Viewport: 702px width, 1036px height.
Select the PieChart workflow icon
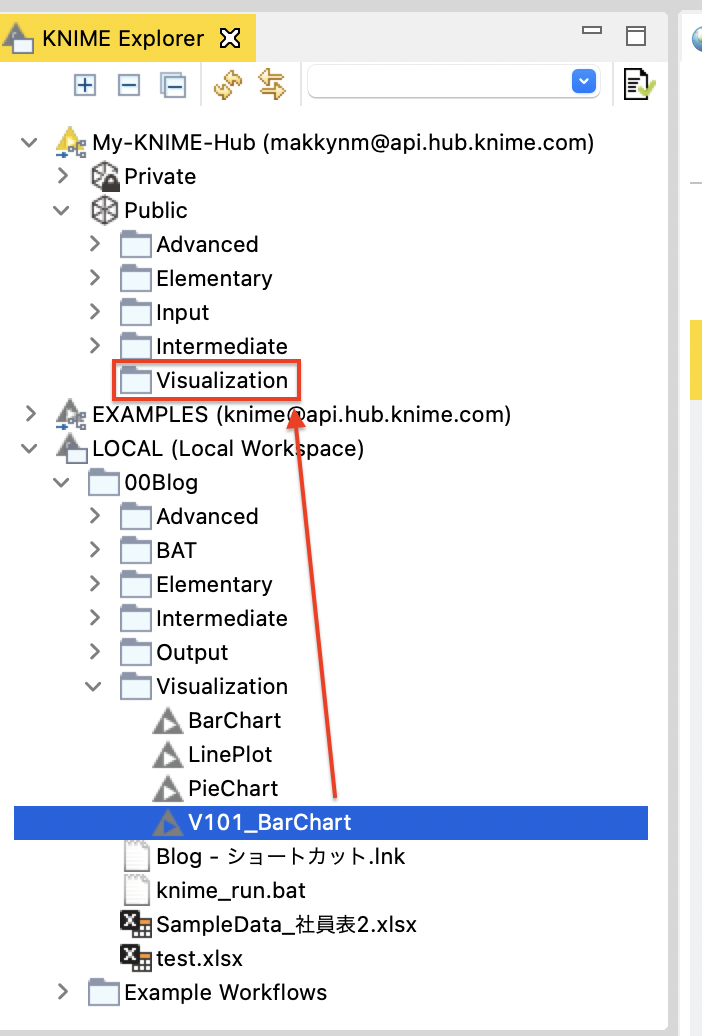pos(167,787)
